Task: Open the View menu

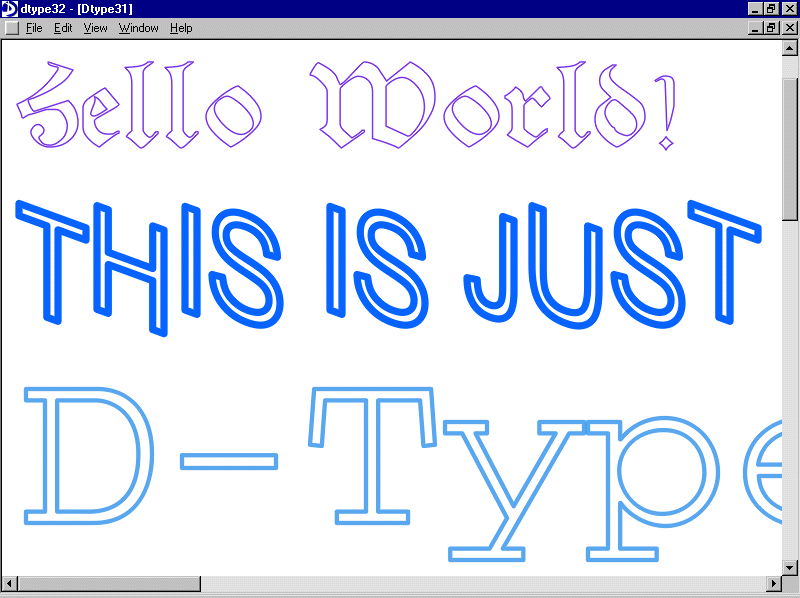Action: click(95, 28)
